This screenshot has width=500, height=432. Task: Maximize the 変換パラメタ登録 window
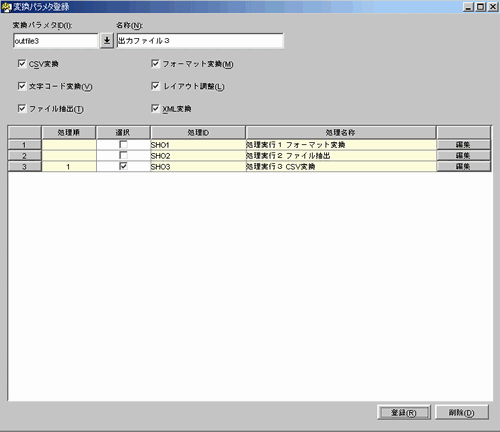(481, 7)
